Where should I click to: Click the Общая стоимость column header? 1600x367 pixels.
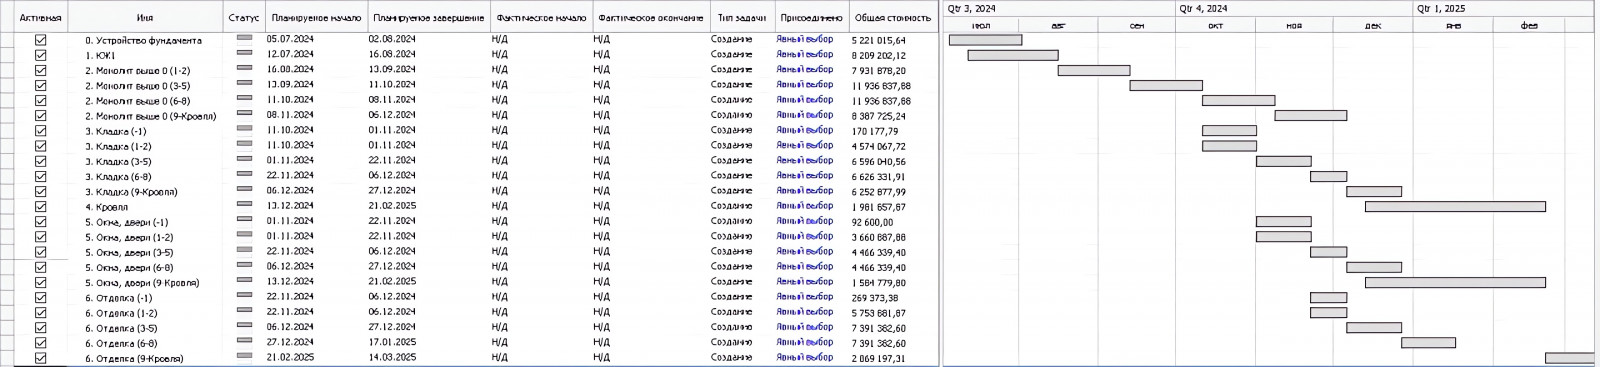(x=893, y=17)
